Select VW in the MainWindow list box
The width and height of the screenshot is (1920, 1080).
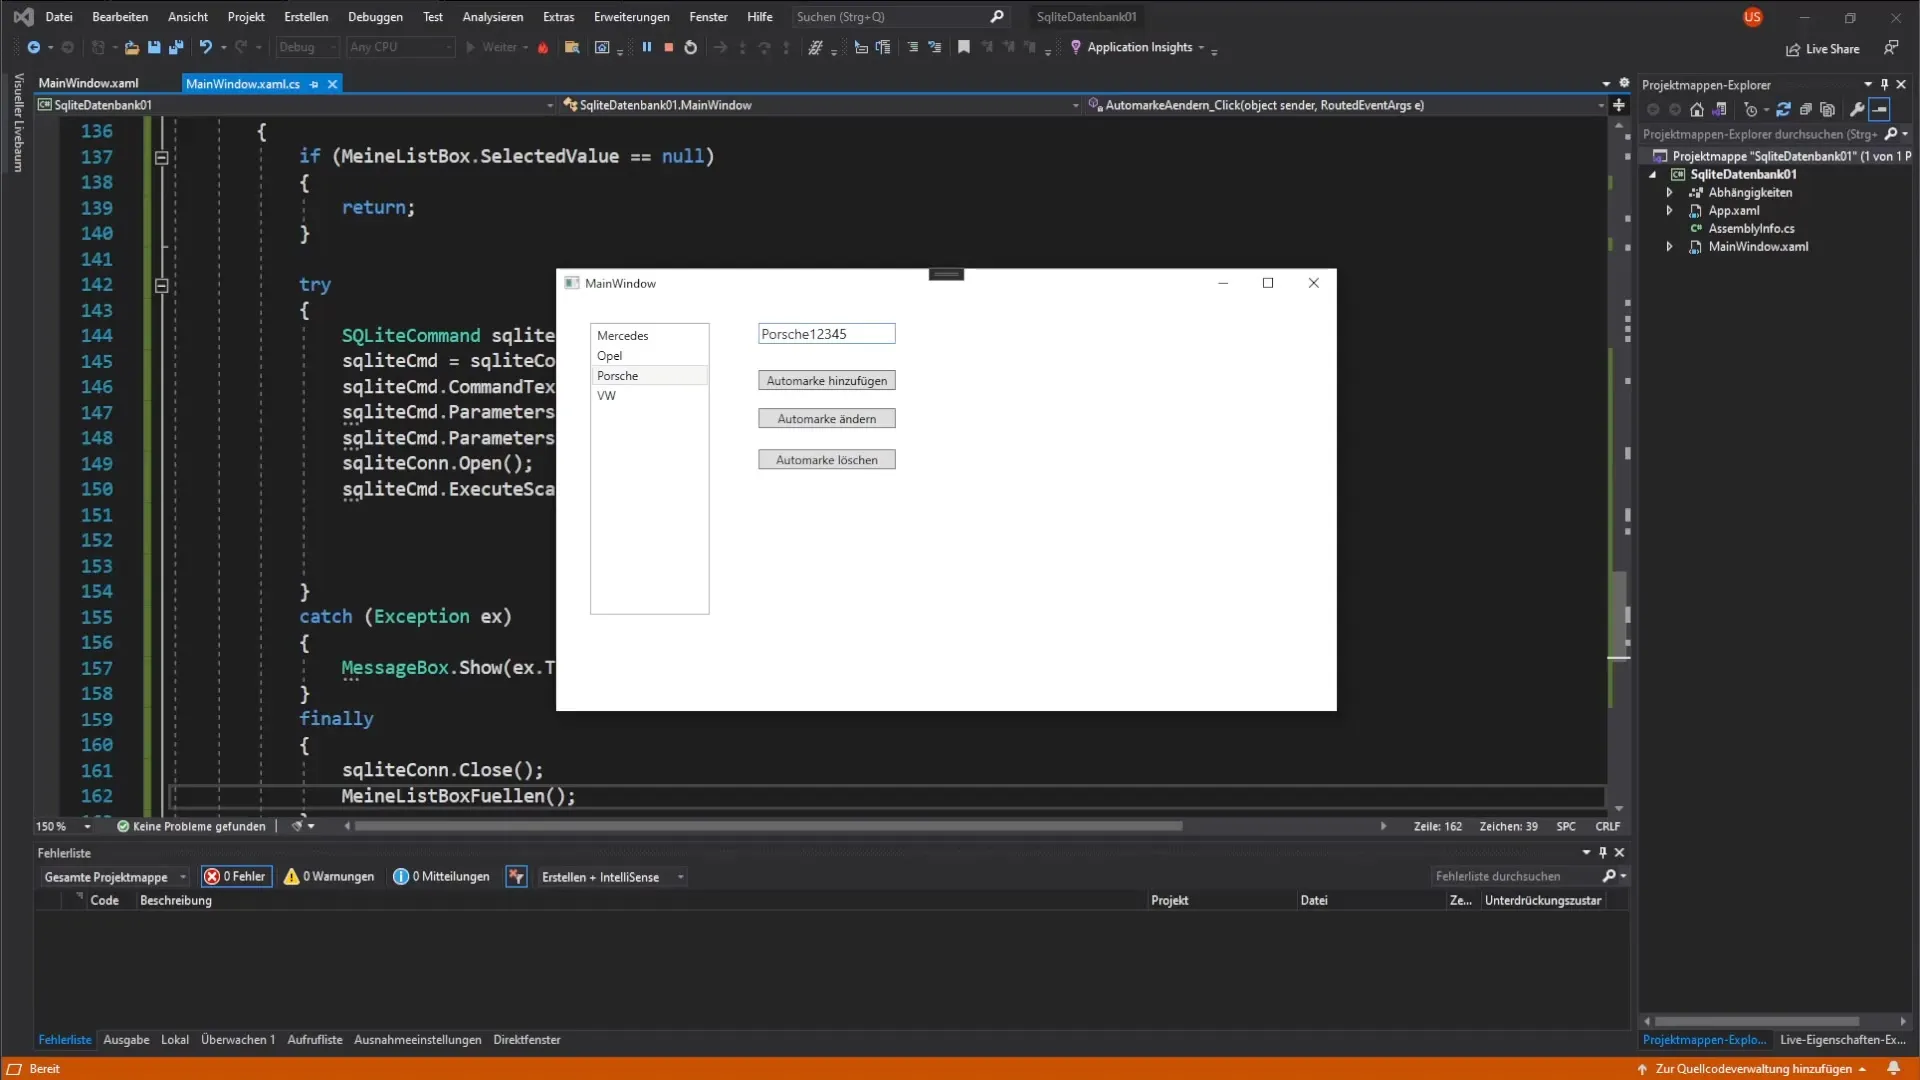coord(649,396)
